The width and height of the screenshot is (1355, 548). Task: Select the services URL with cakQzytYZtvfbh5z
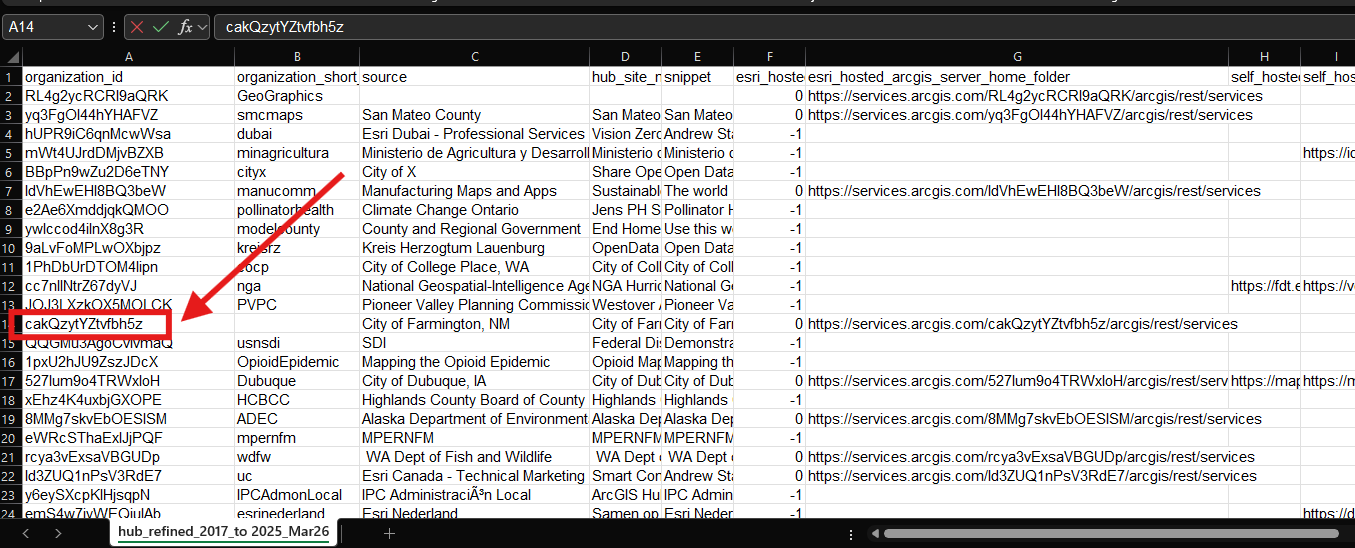[x=1017, y=324]
